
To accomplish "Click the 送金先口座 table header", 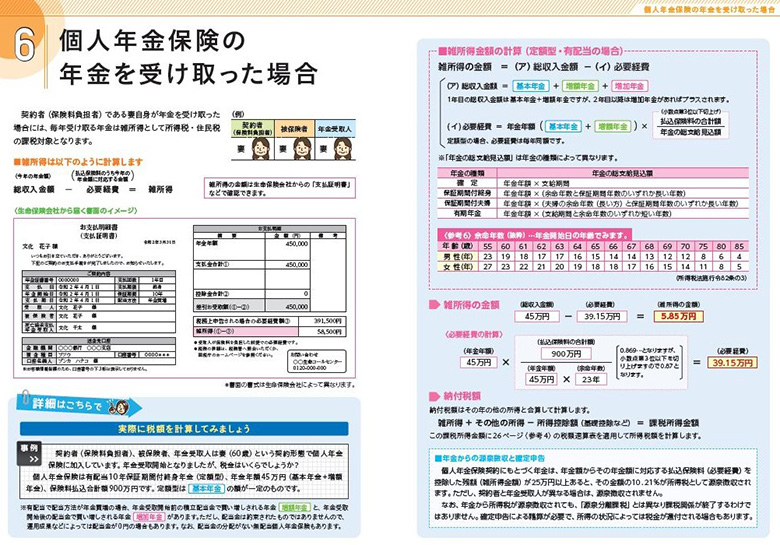I will 98,341.
